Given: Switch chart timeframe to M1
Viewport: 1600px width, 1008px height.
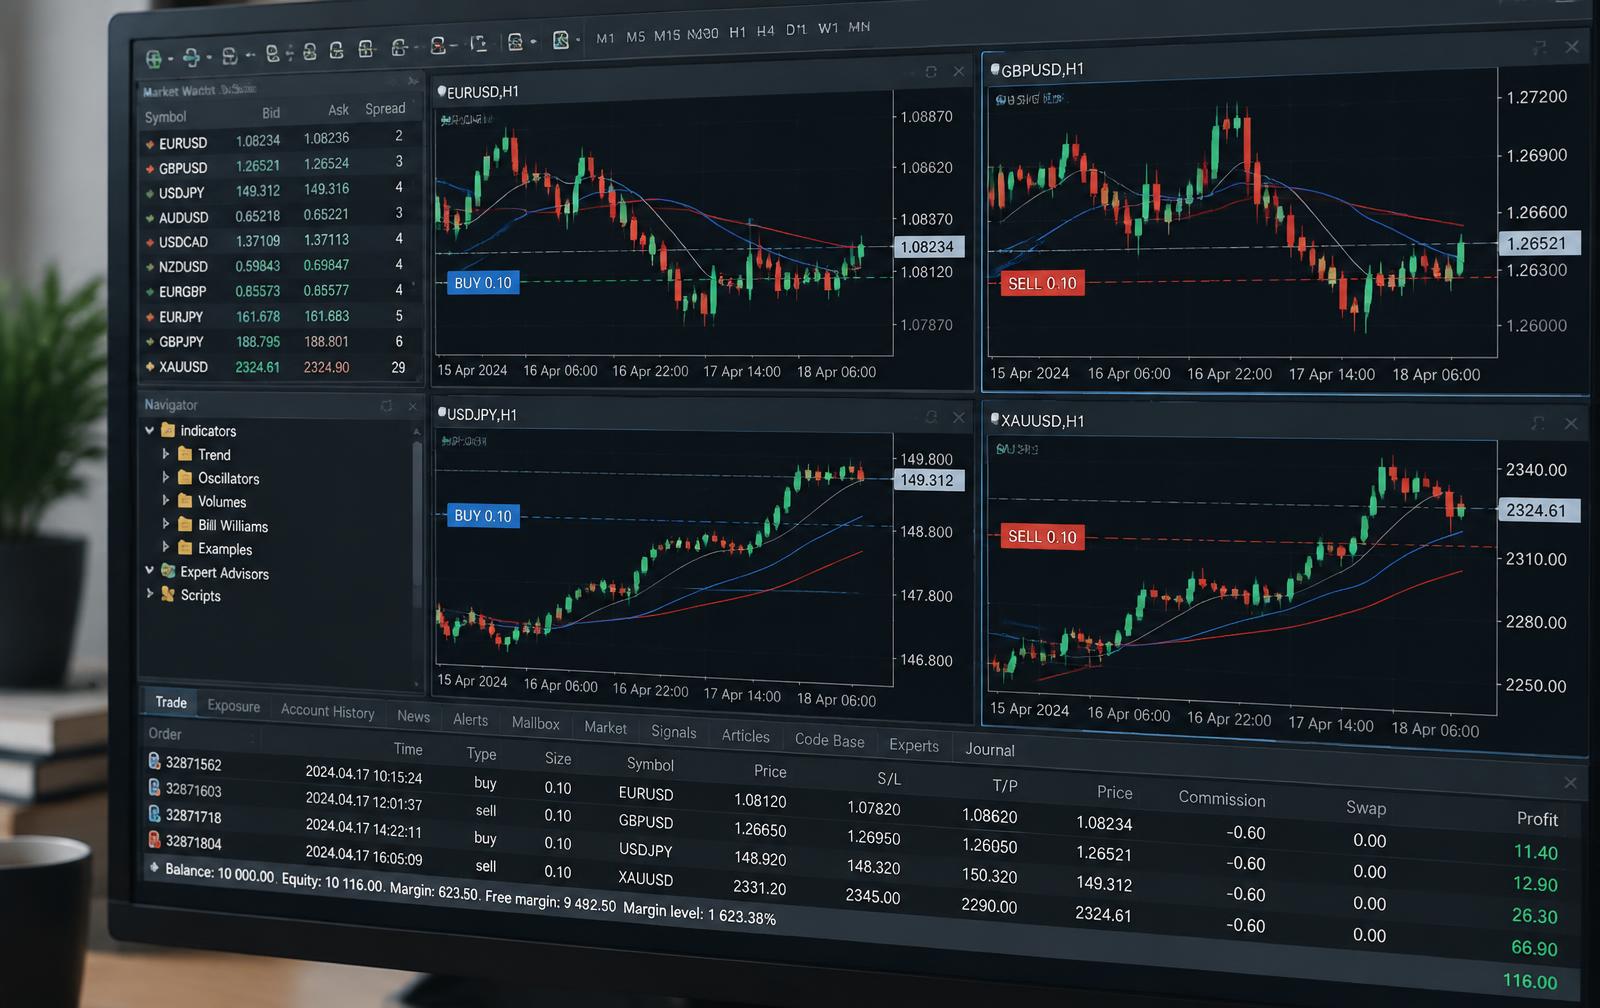Looking at the screenshot, I should [x=605, y=38].
